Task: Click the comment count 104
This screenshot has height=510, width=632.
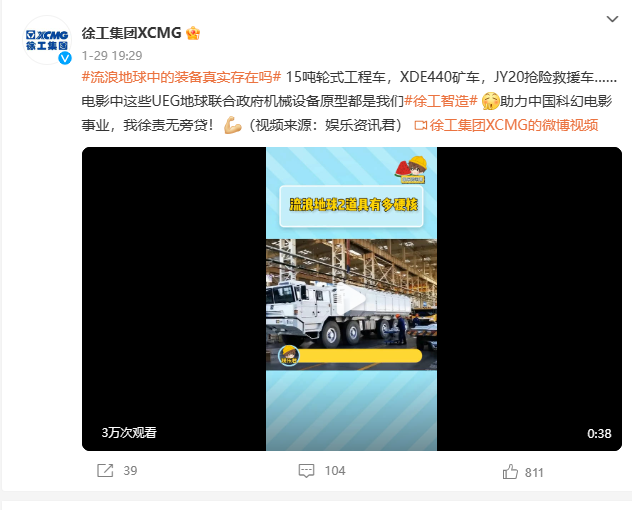Action: click(335, 471)
